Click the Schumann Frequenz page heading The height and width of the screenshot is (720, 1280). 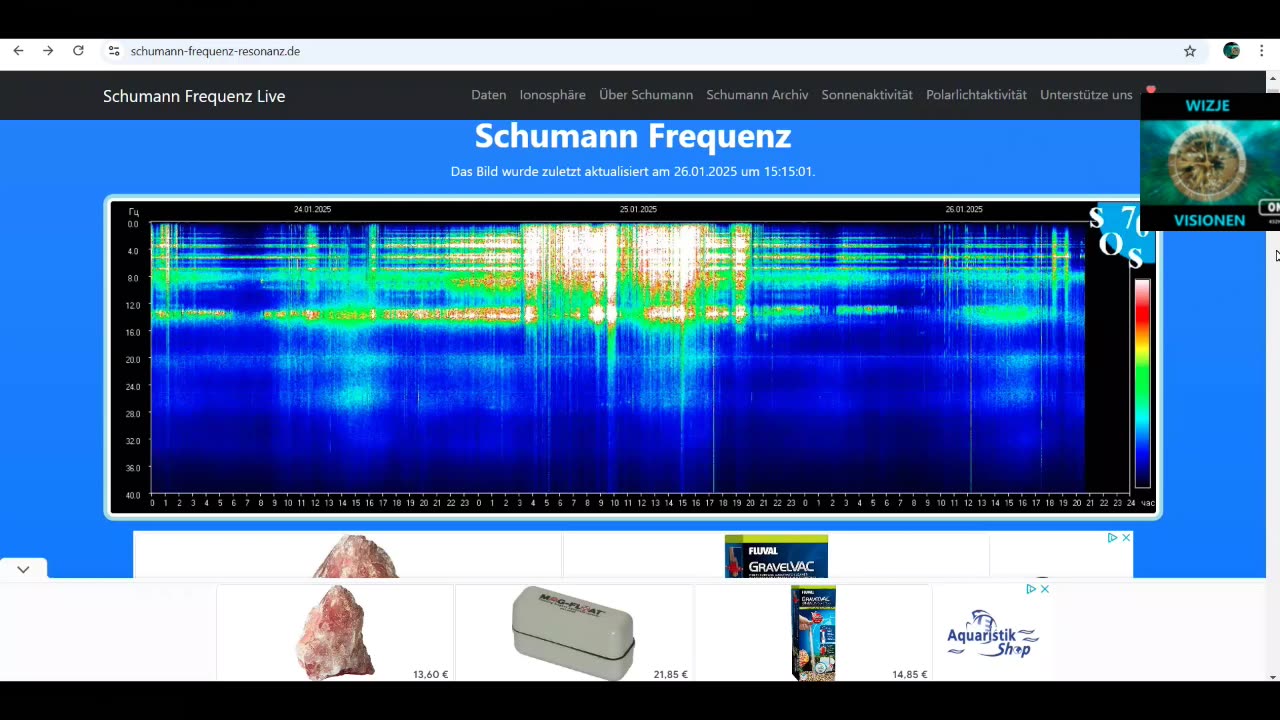(633, 135)
